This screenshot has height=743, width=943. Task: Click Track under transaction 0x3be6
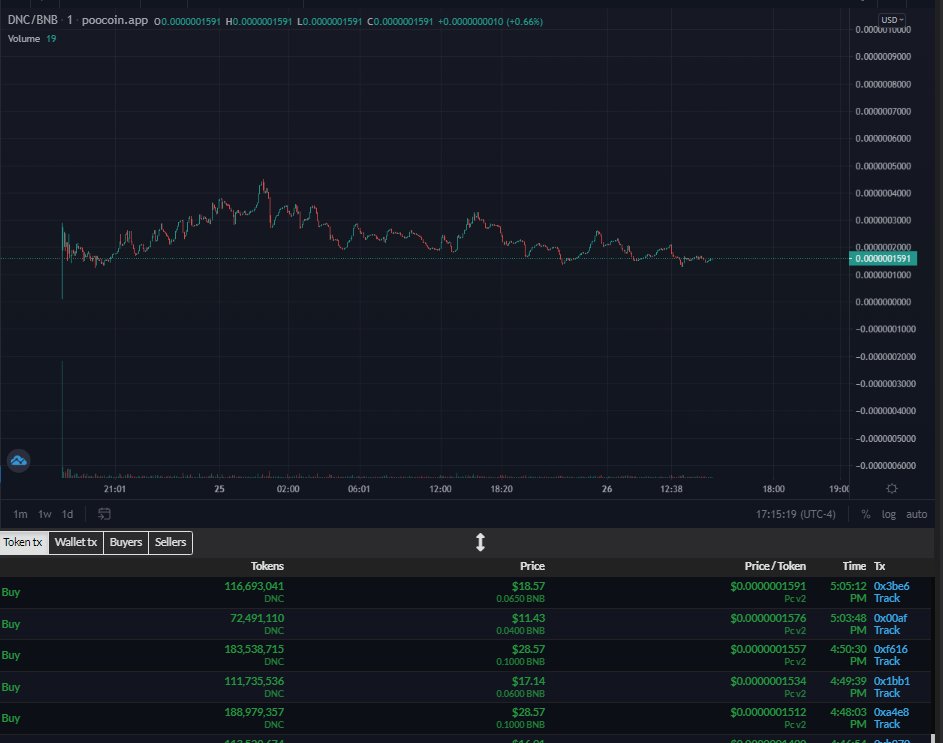pos(887,598)
